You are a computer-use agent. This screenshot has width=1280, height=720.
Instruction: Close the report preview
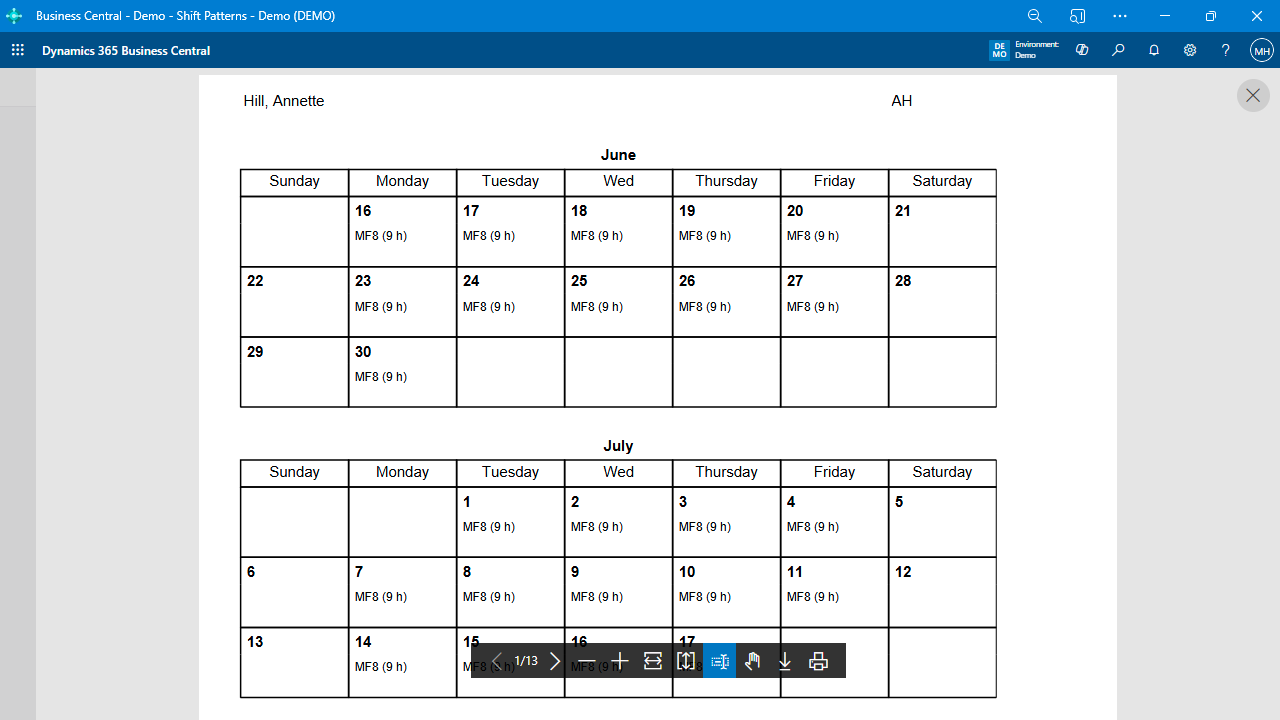tap(1253, 96)
